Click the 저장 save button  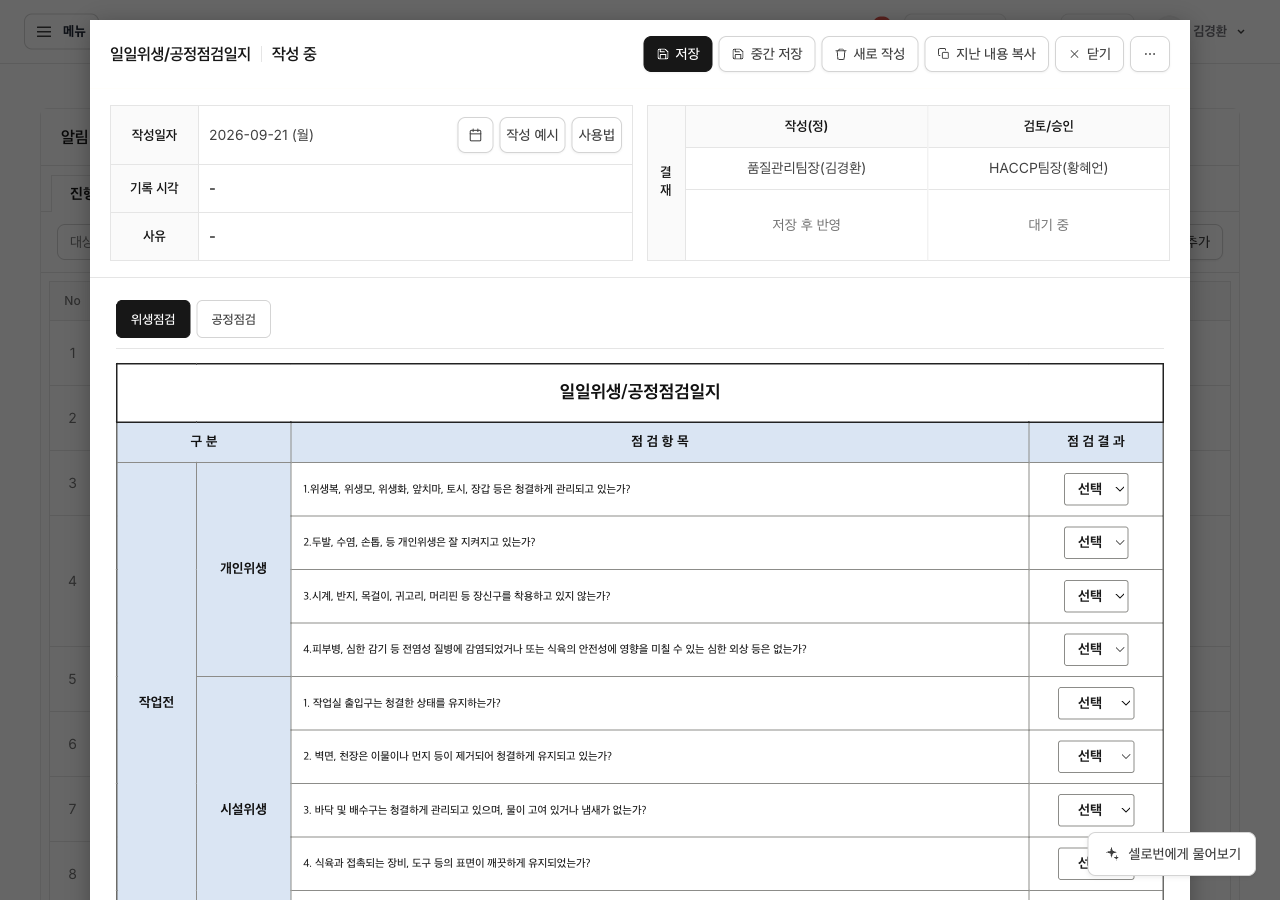tap(678, 54)
